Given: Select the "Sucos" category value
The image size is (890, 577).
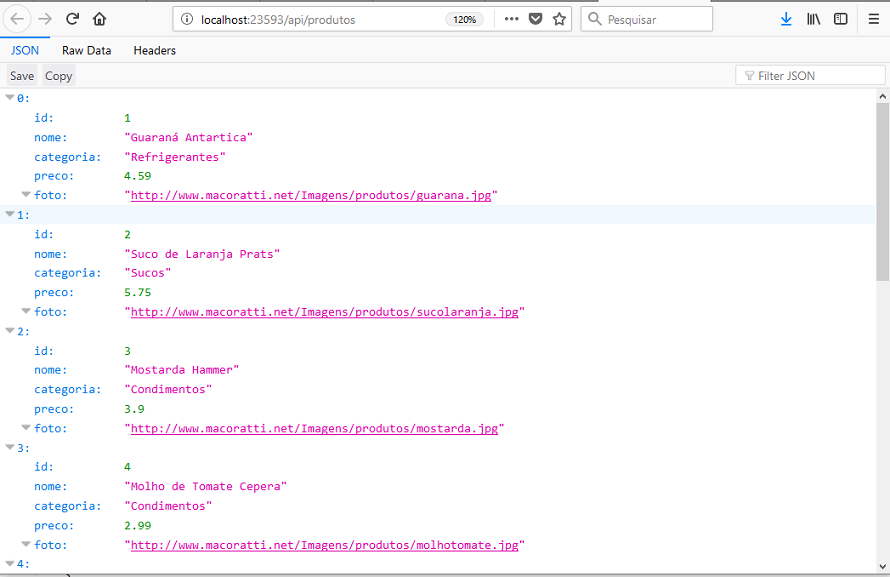Looking at the screenshot, I should coord(148,273).
